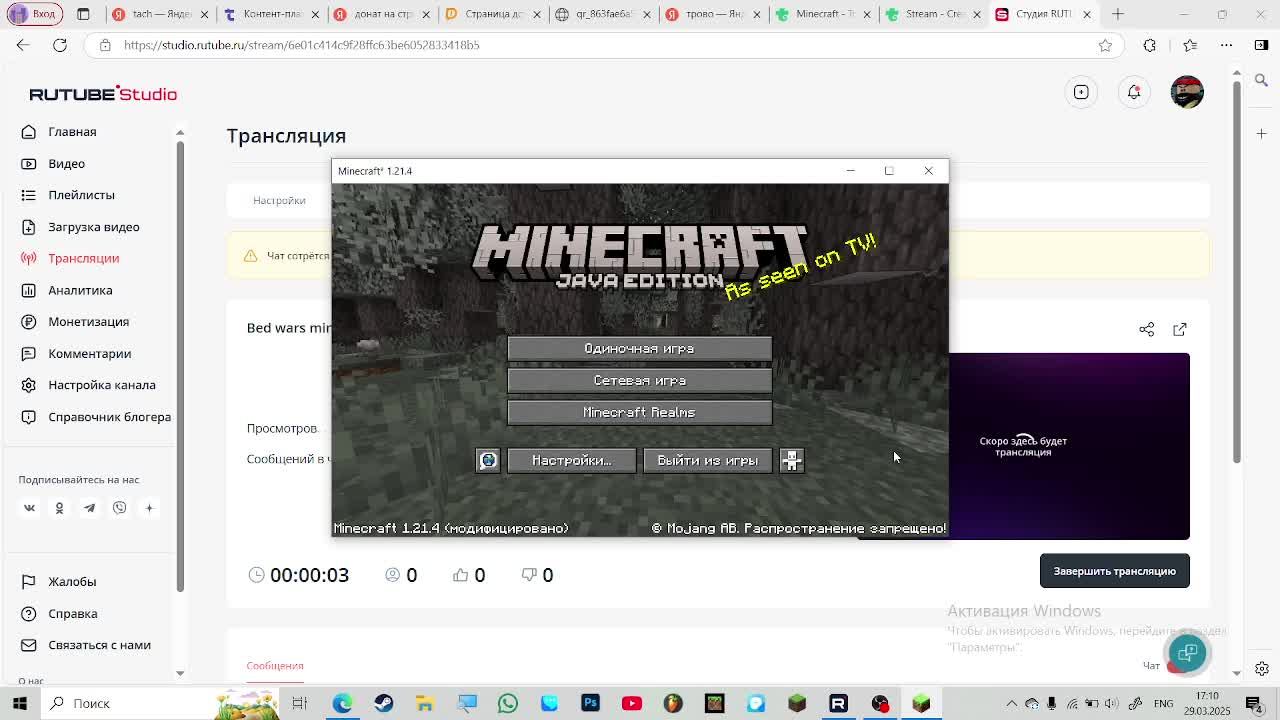Bookmark page with star icon
This screenshot has height=720, width=1280.
coord(1105,45)
